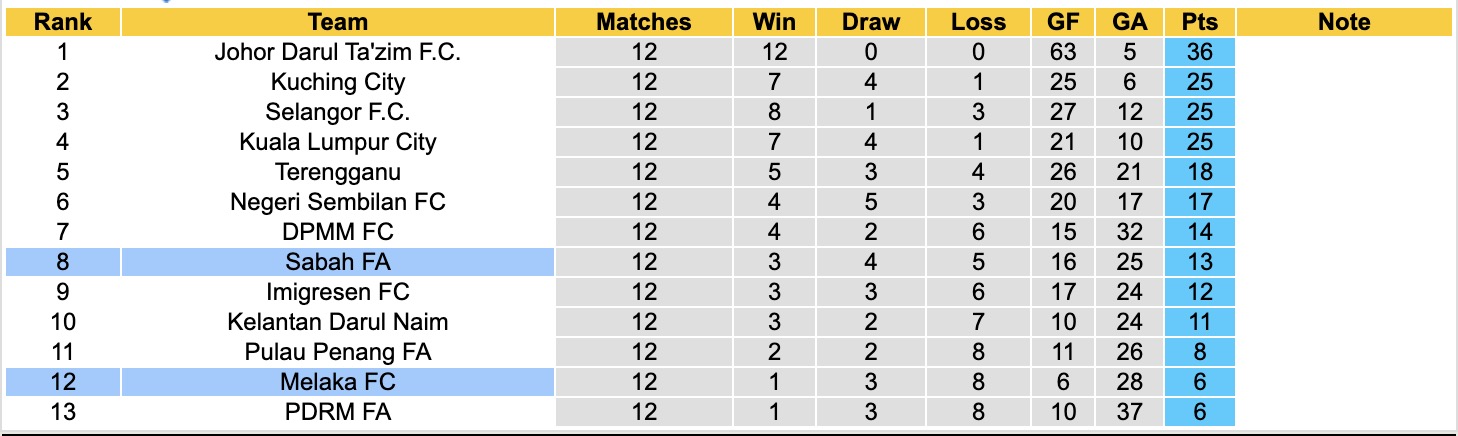1458x436 pixels.
Task: Click Johor's 36 points cell
Action: 1199,52
